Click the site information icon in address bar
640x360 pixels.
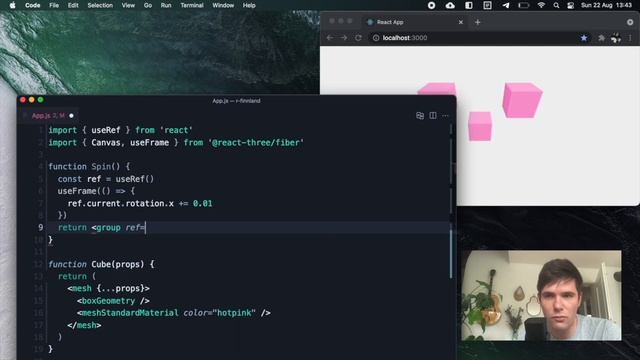[376, 38]
